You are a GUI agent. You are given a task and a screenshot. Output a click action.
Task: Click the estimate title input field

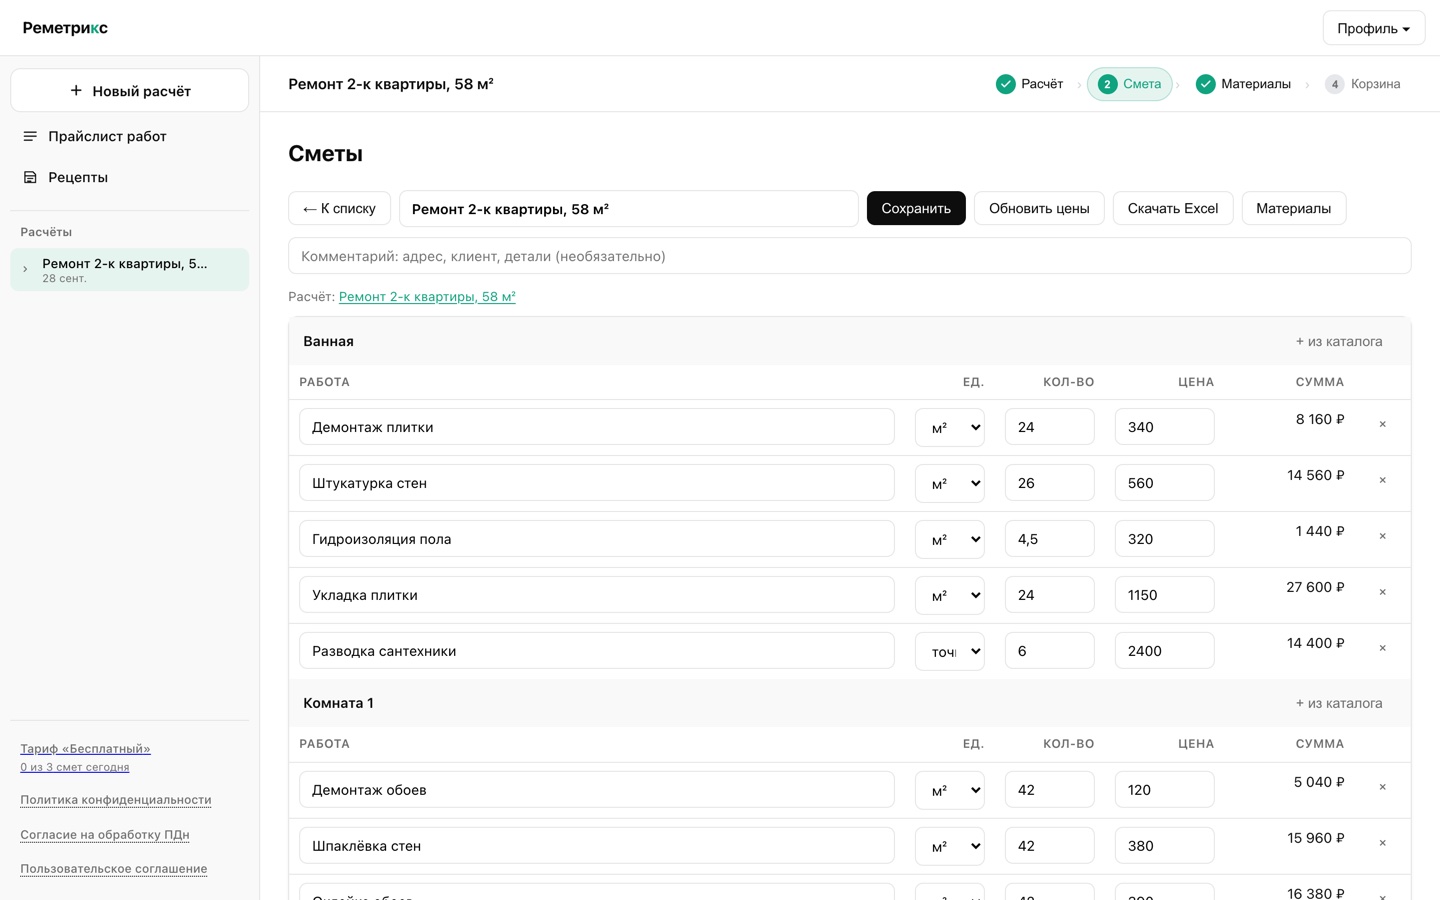click(629, 208)
